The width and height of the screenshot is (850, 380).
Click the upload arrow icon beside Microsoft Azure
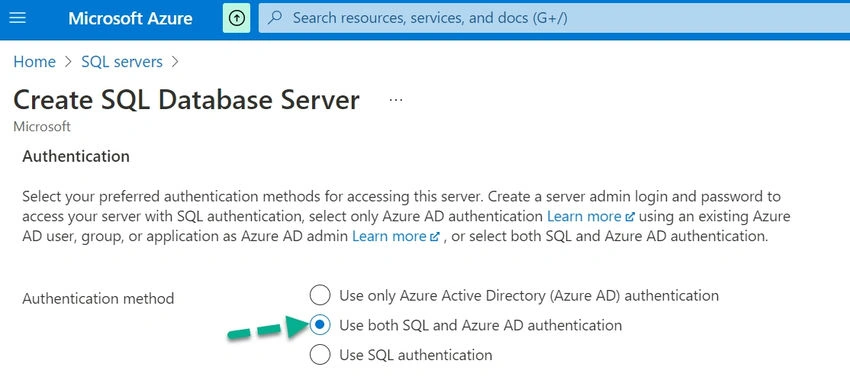(x=236, y=18)
